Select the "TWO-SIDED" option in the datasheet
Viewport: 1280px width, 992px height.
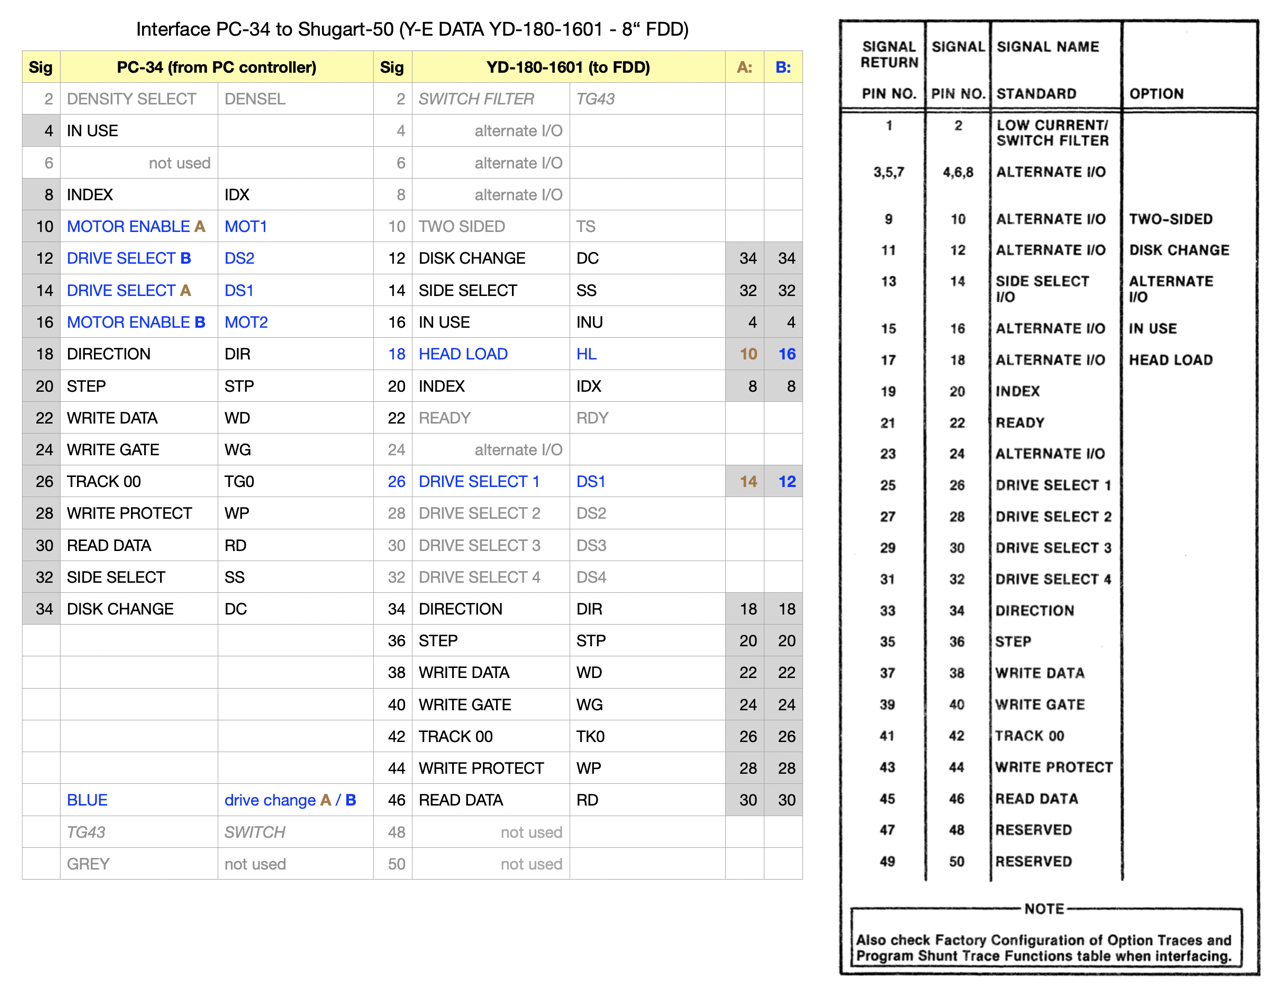tap(1171, 219)
